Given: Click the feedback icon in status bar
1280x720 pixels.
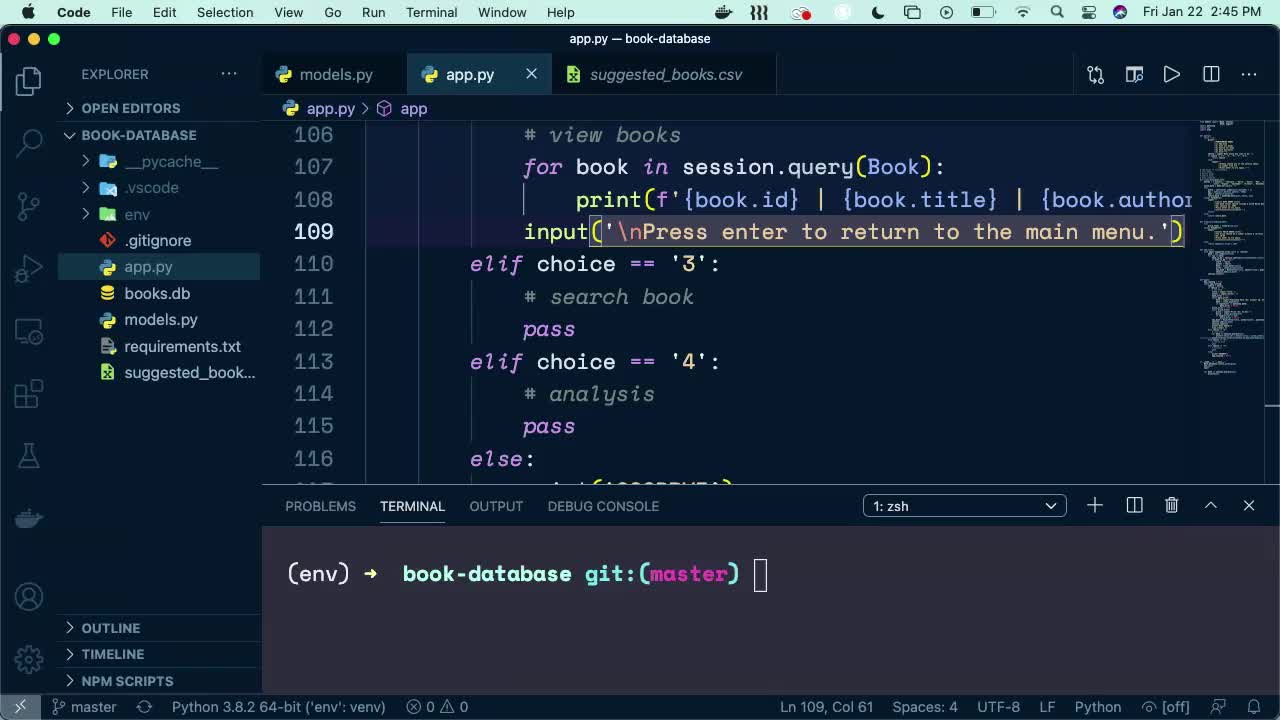Looking at the screenshot, I should [1220, 707].
